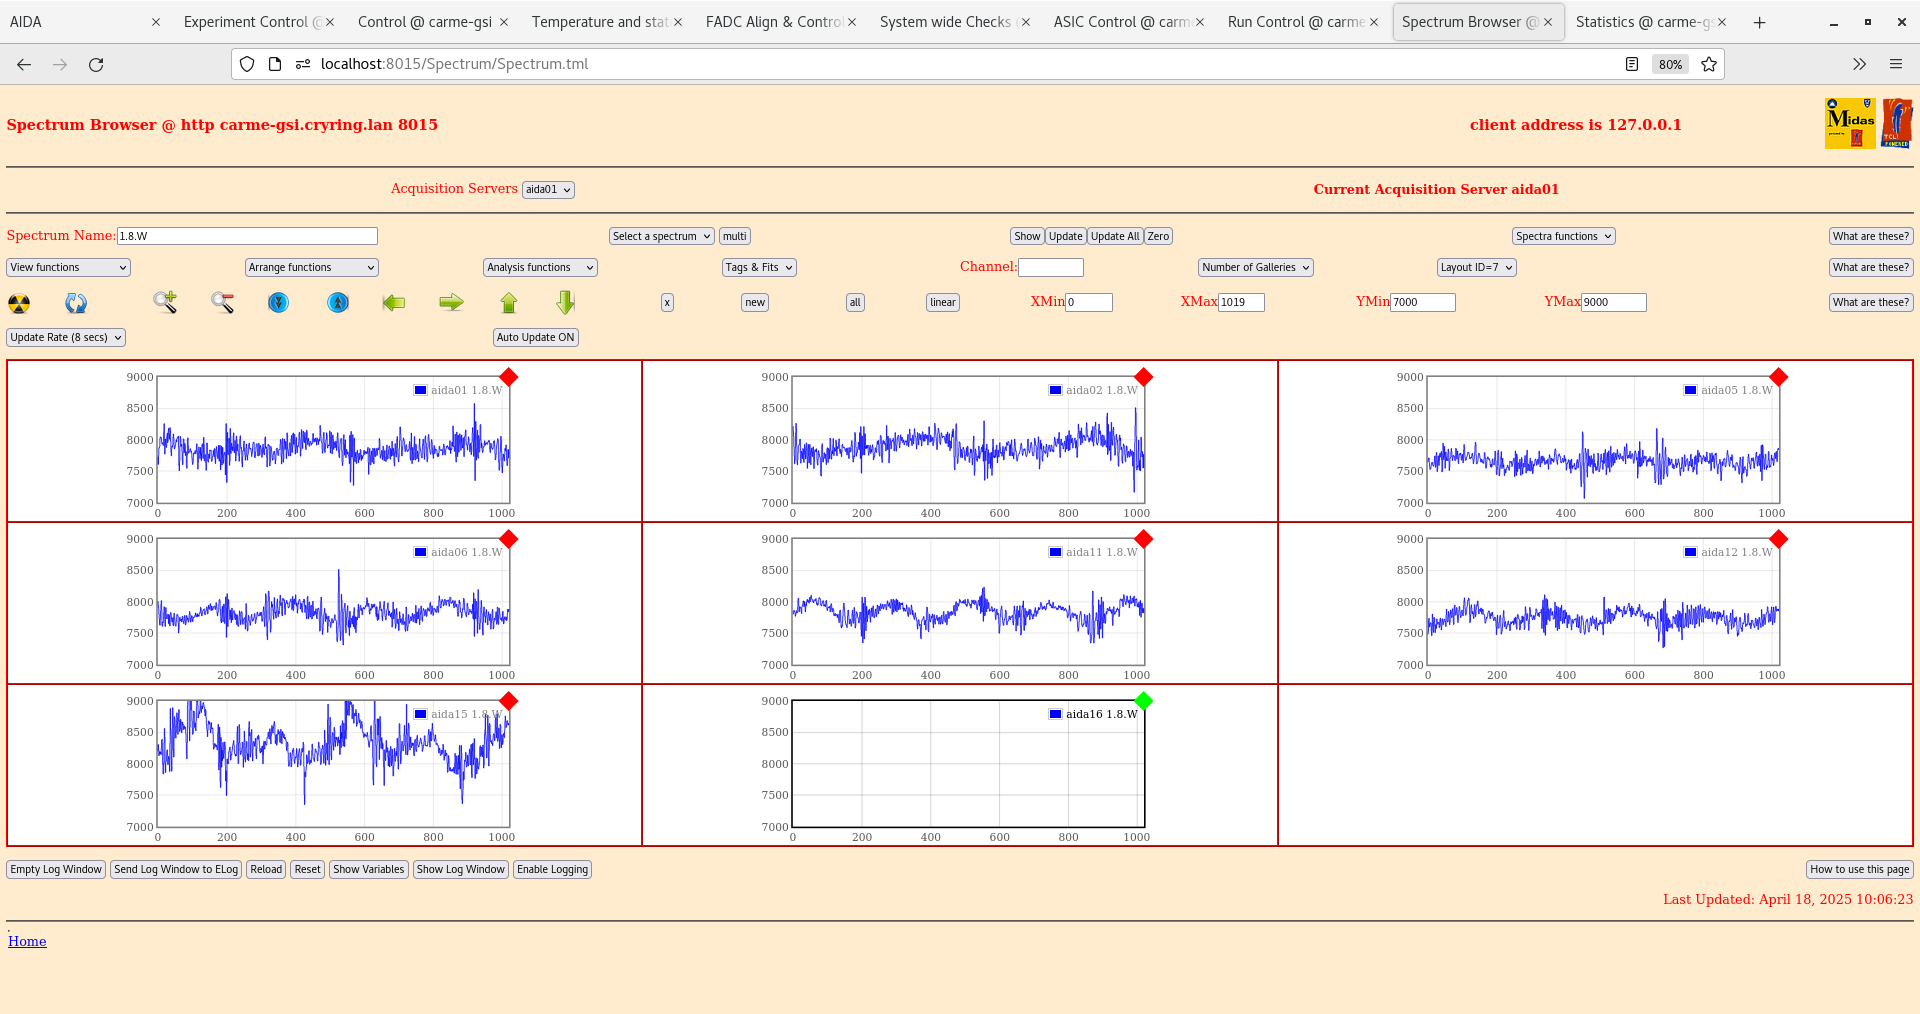1920x1014 pixels.
Task: Click the green left arrow icon
Action: tap(394, 302)
